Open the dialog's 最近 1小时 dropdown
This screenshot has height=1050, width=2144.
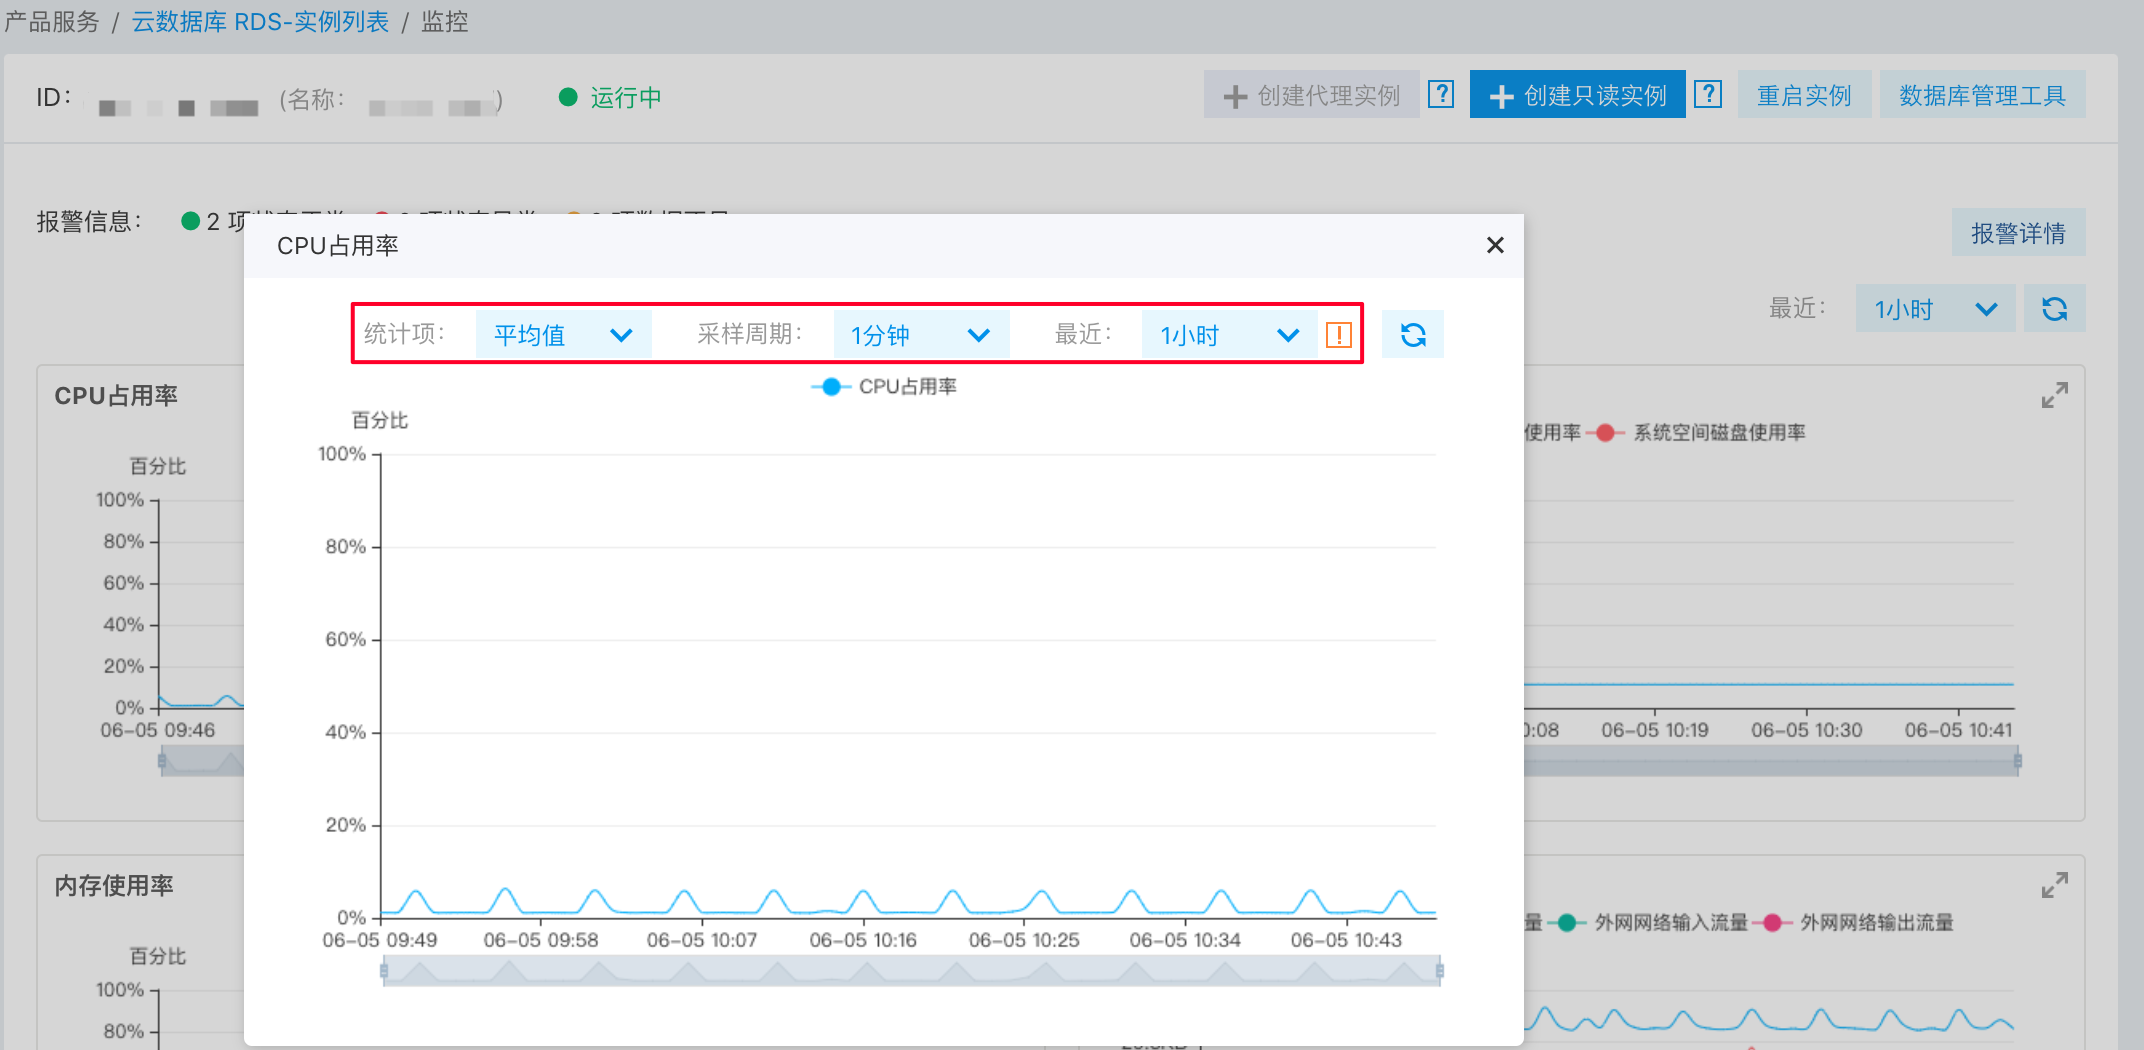click(1228, 335)
